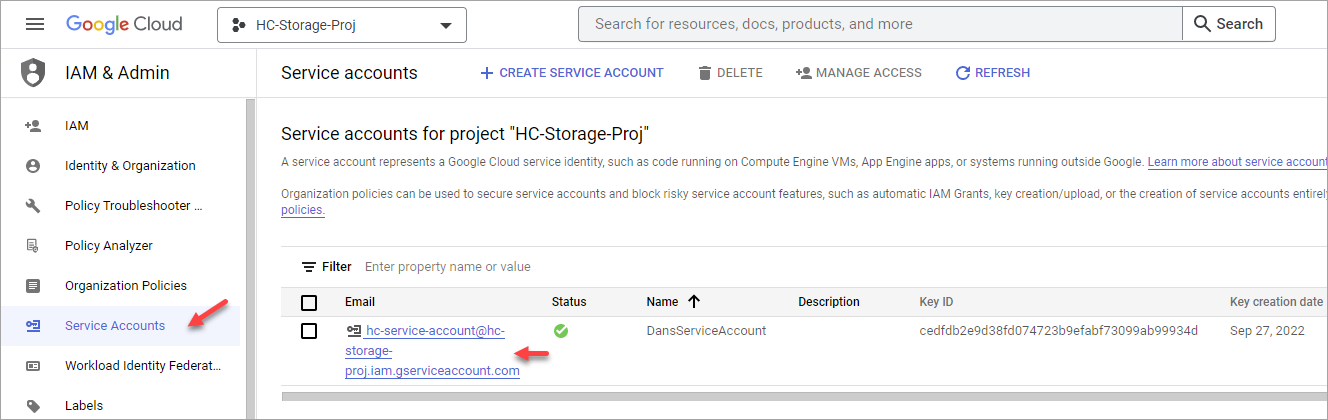Image resolution: width=1328 pixels, height=420 pixels.
Task: Click the Policy Analyzer document-search icon
Action: click(x=33, y=246)
